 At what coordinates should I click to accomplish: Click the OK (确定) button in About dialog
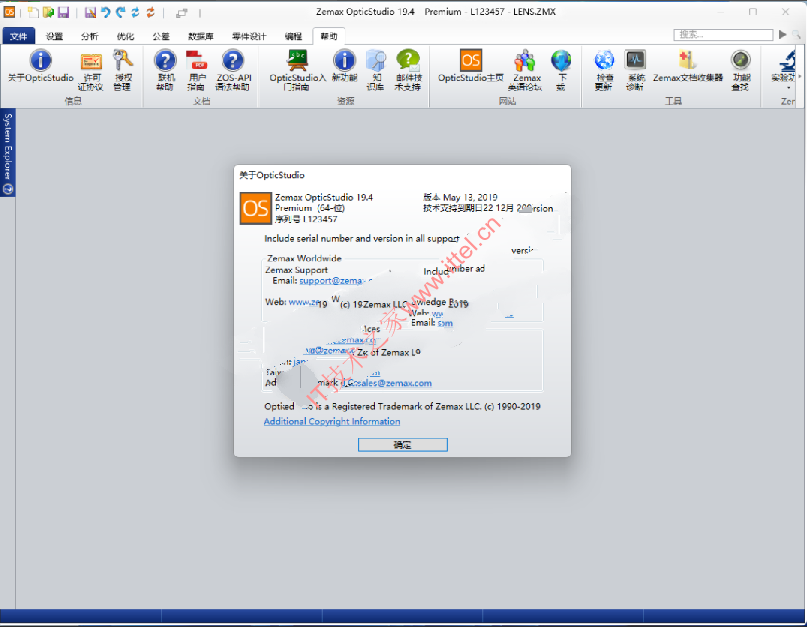pos(402,445)
